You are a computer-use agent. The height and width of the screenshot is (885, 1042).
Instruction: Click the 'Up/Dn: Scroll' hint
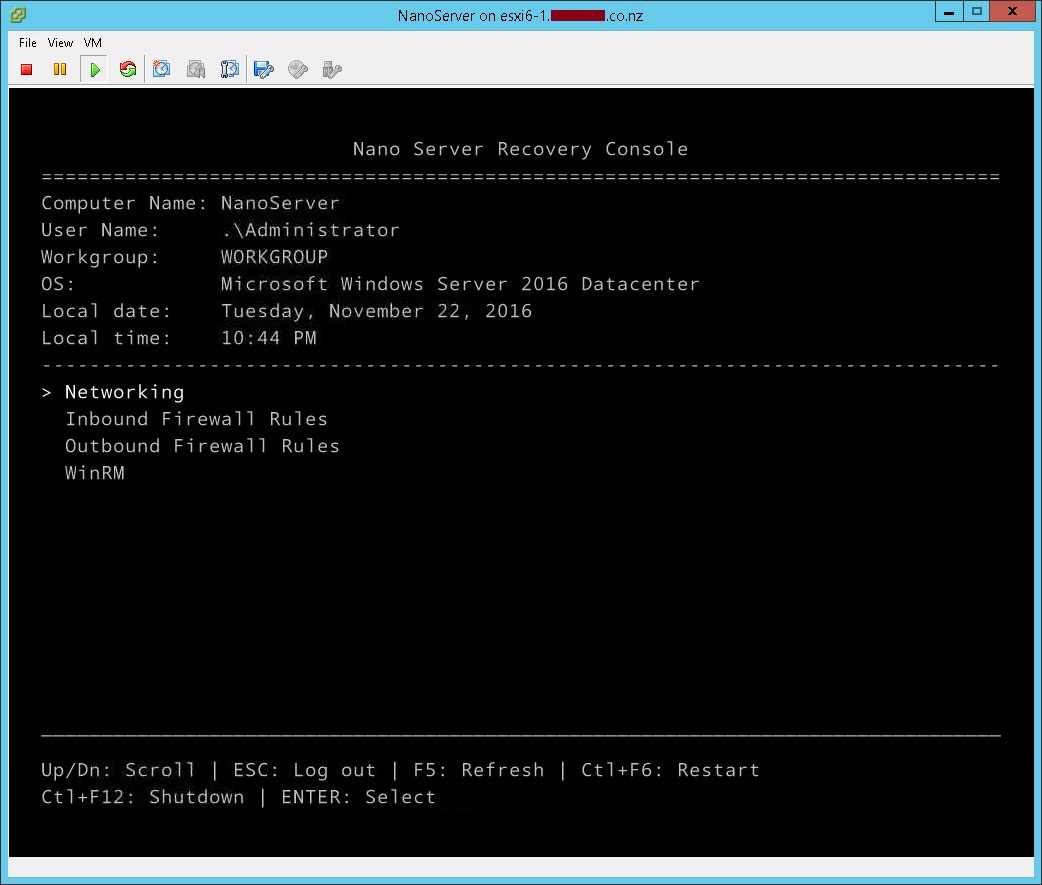[x=118, y=769]
